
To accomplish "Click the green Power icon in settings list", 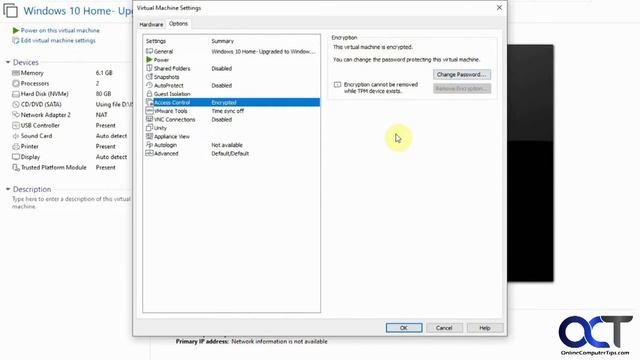I will 149,60.
